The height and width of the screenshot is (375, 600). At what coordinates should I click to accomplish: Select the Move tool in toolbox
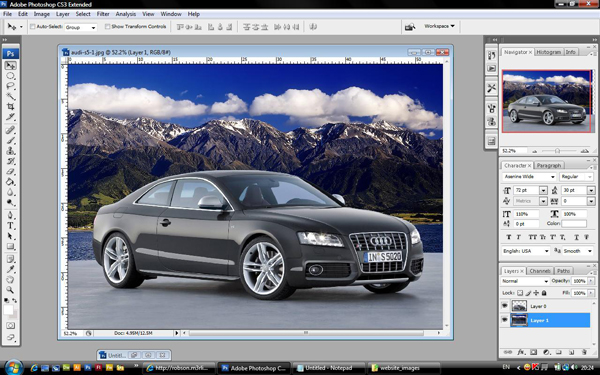tap(10, 66)
